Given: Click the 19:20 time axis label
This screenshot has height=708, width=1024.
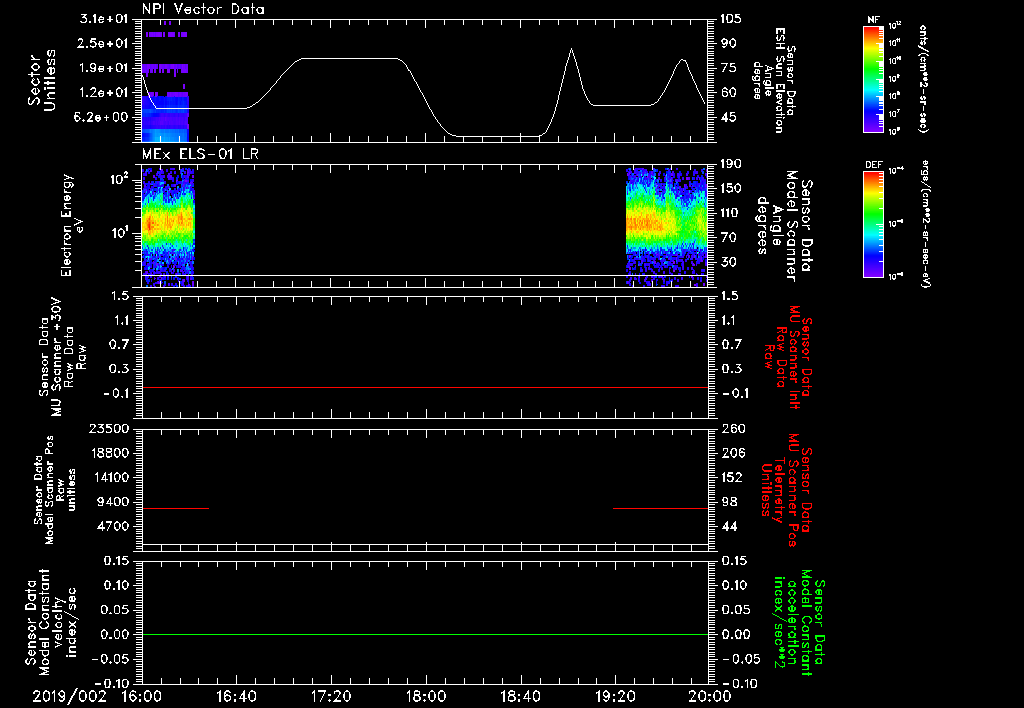Looking at the screenshot, I should point(615,696).
